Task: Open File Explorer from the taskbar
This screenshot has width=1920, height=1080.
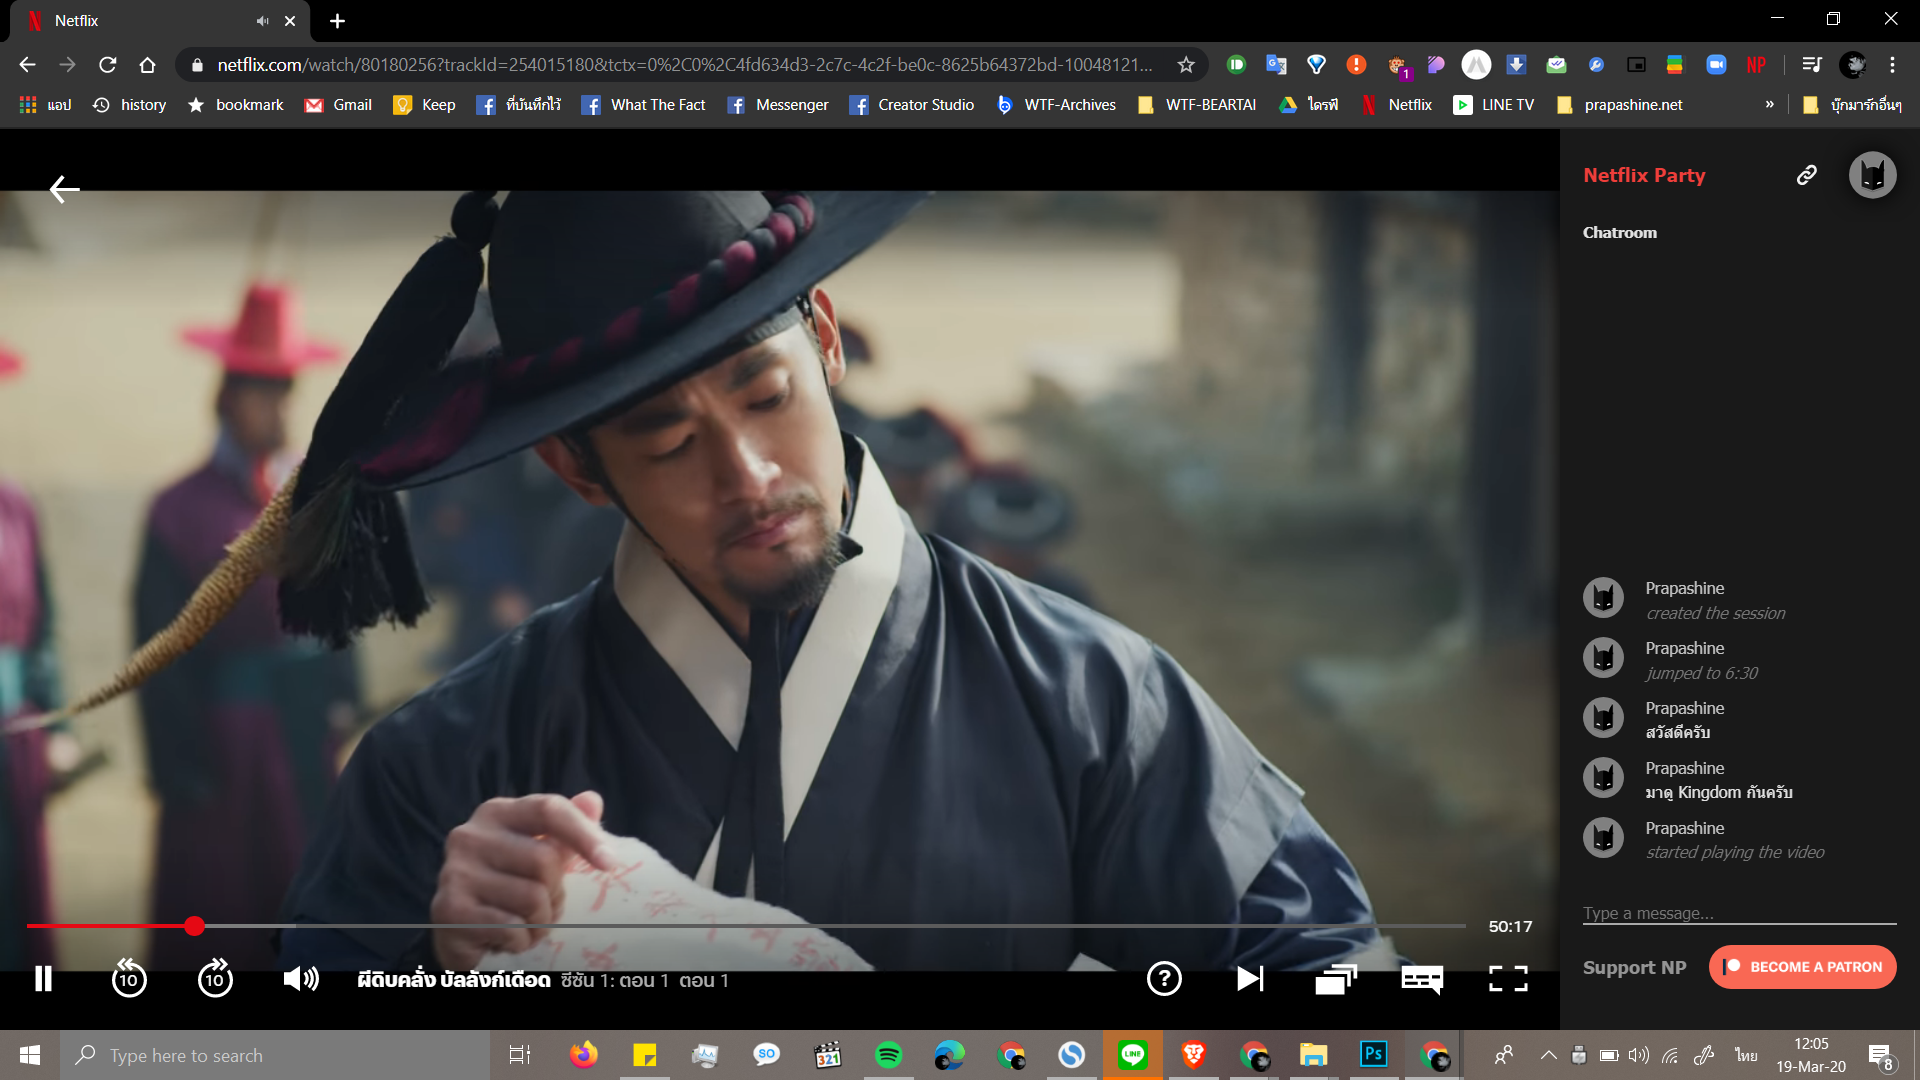Action: (1313, 1055)
